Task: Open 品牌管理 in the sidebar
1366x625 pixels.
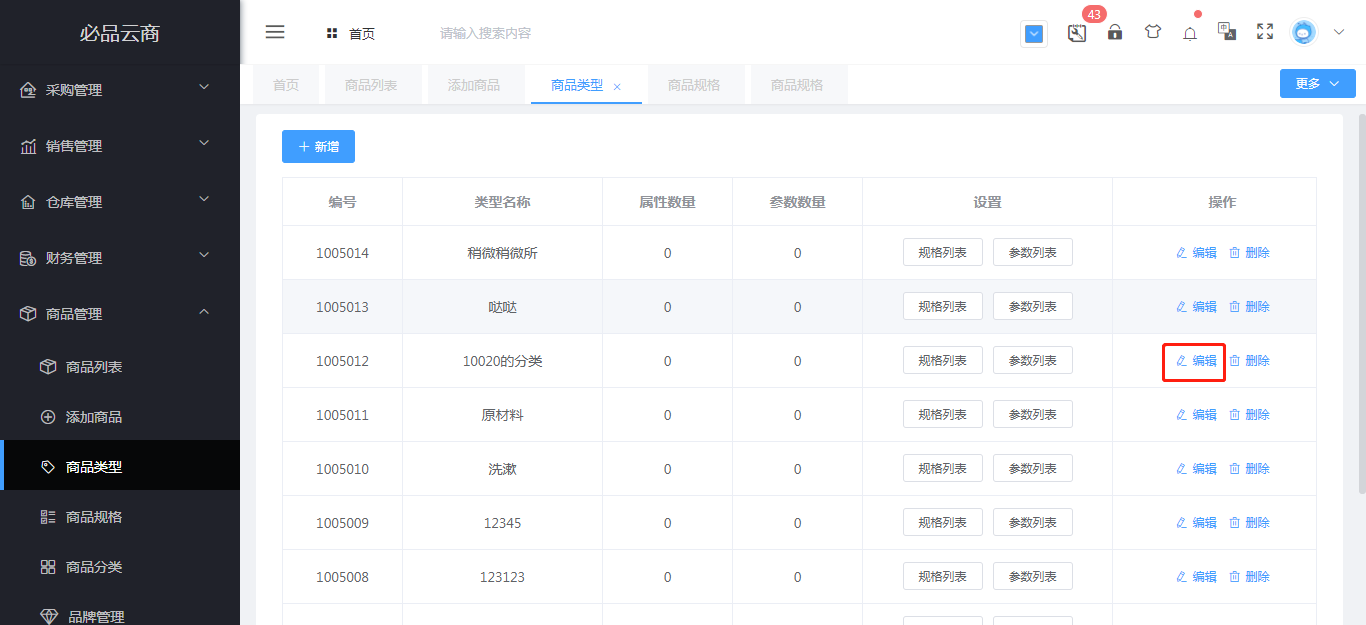Action: 120,614
